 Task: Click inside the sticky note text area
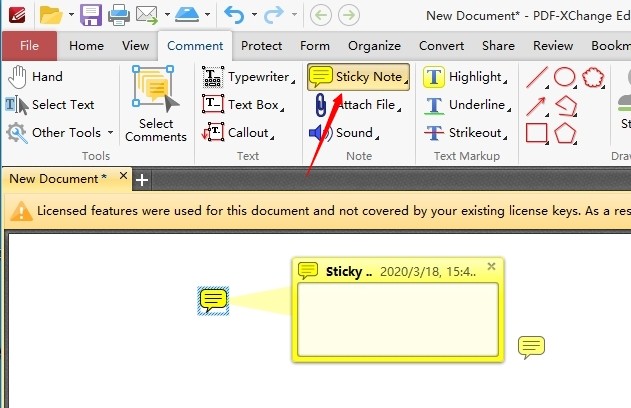click(398, 319)
